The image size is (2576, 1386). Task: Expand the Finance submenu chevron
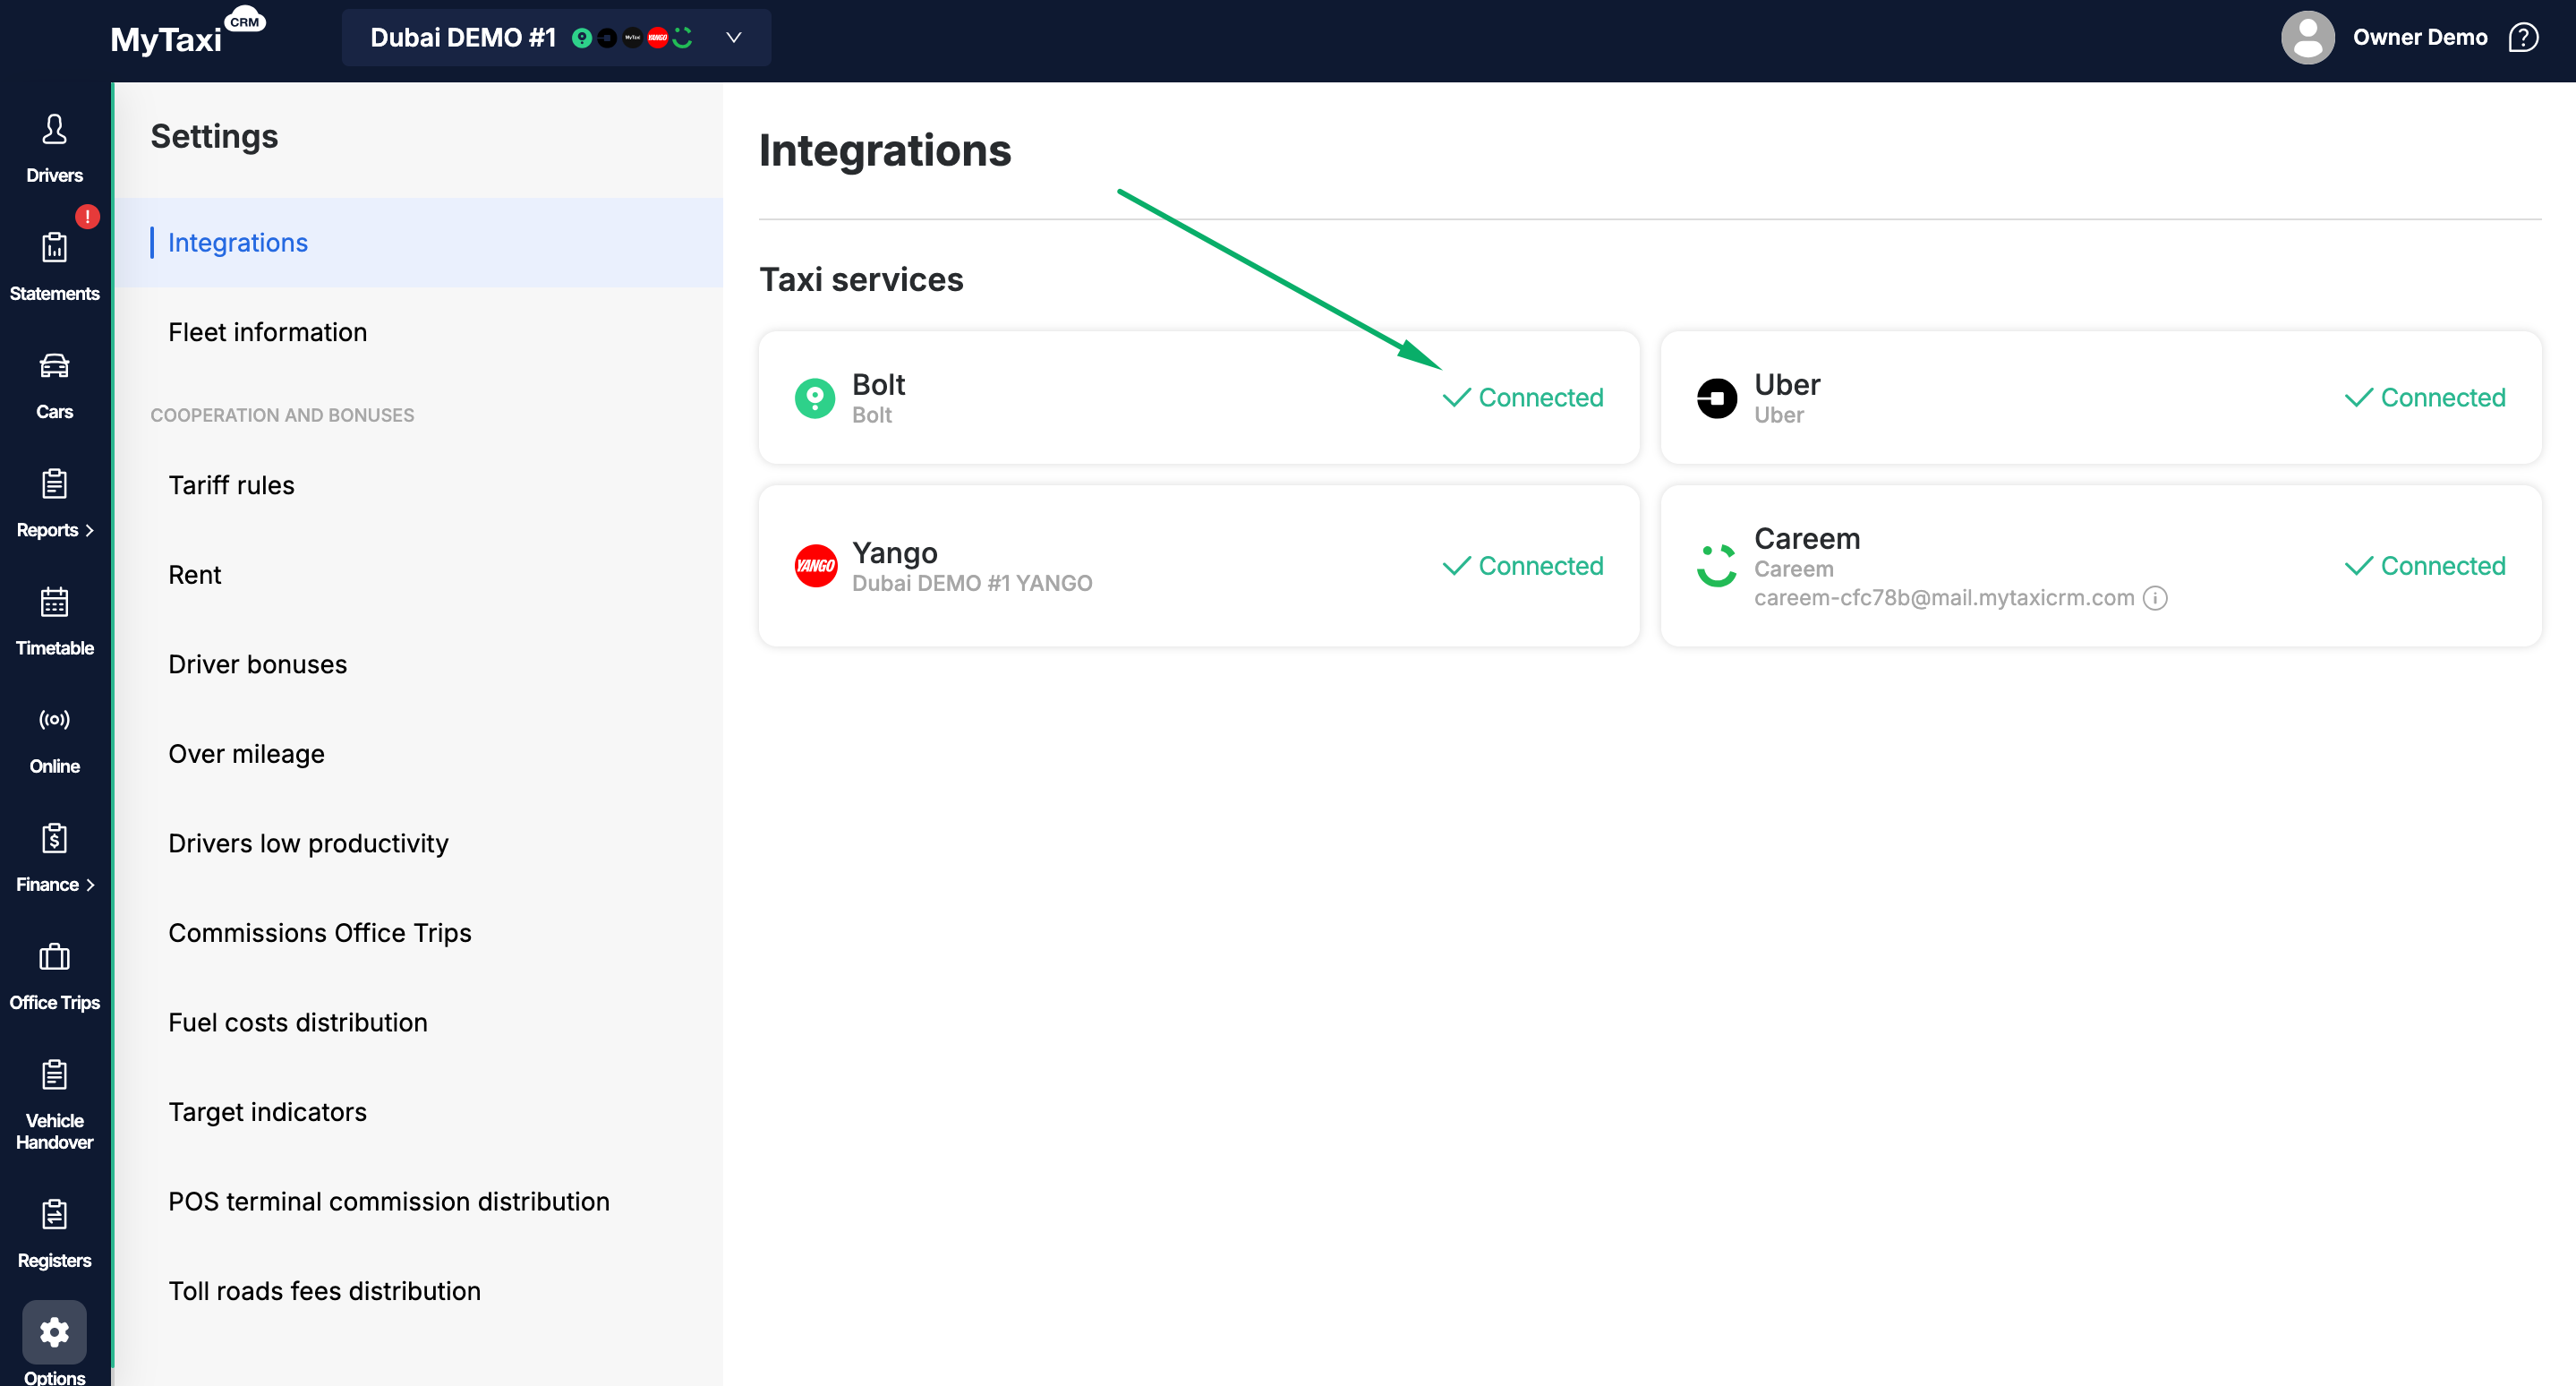click(90, 885)
